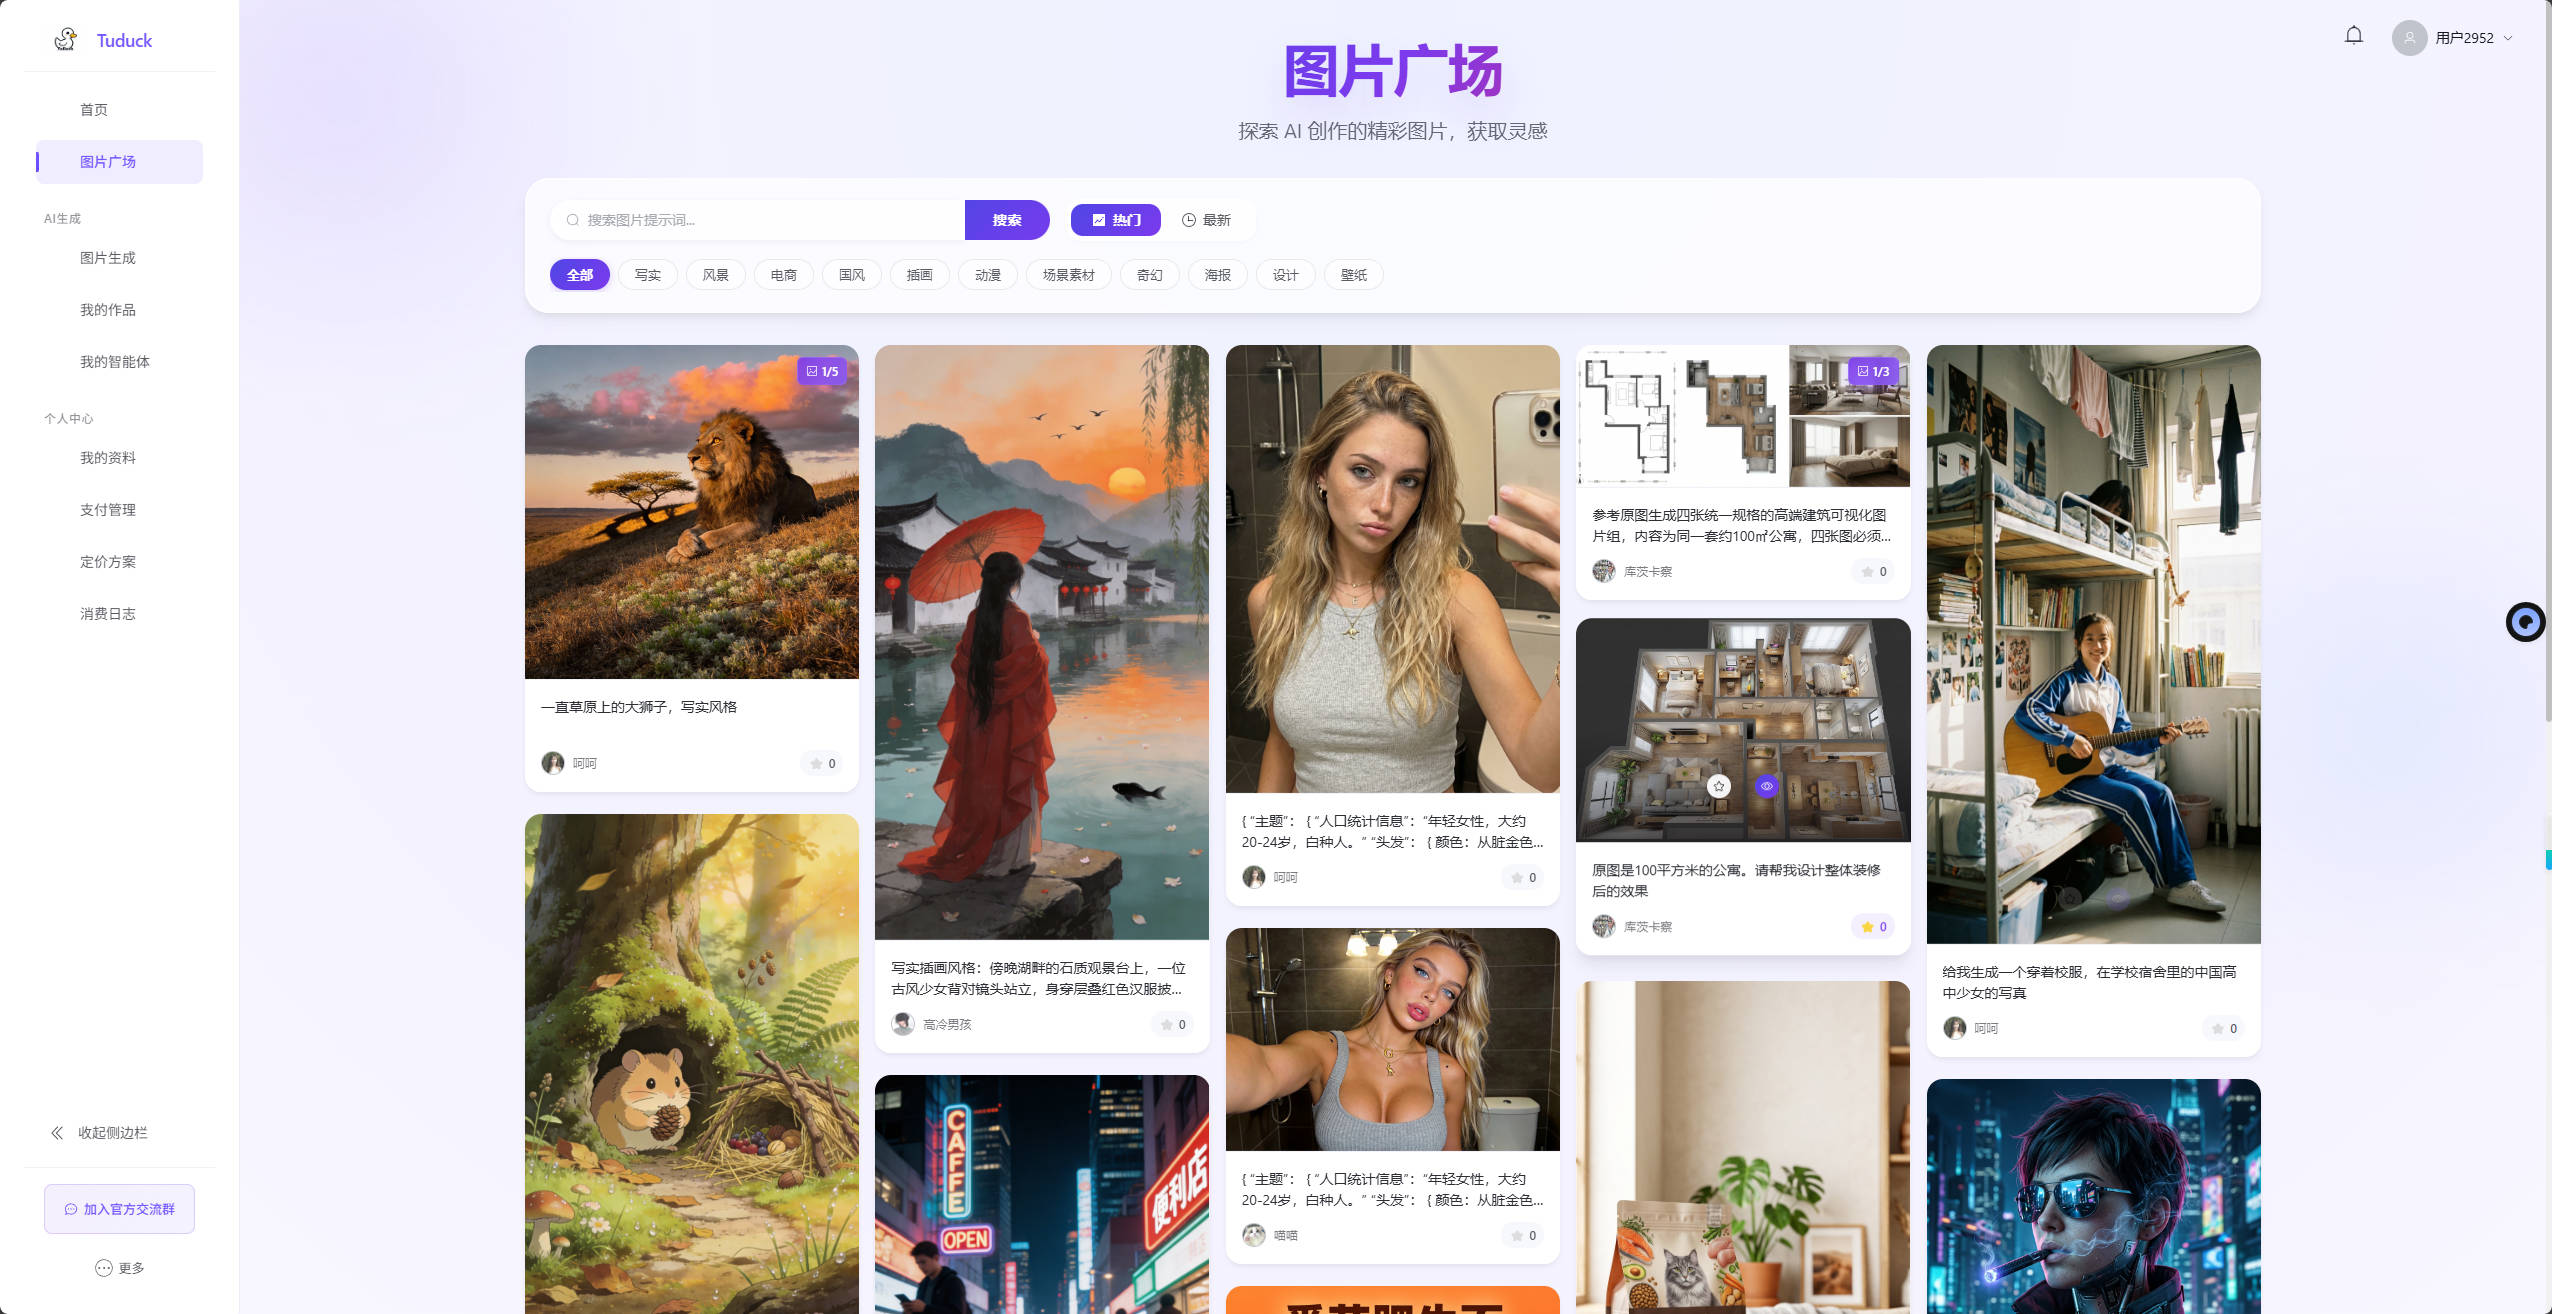Click the 1/5 image count badge on lion

click(822, 371)
